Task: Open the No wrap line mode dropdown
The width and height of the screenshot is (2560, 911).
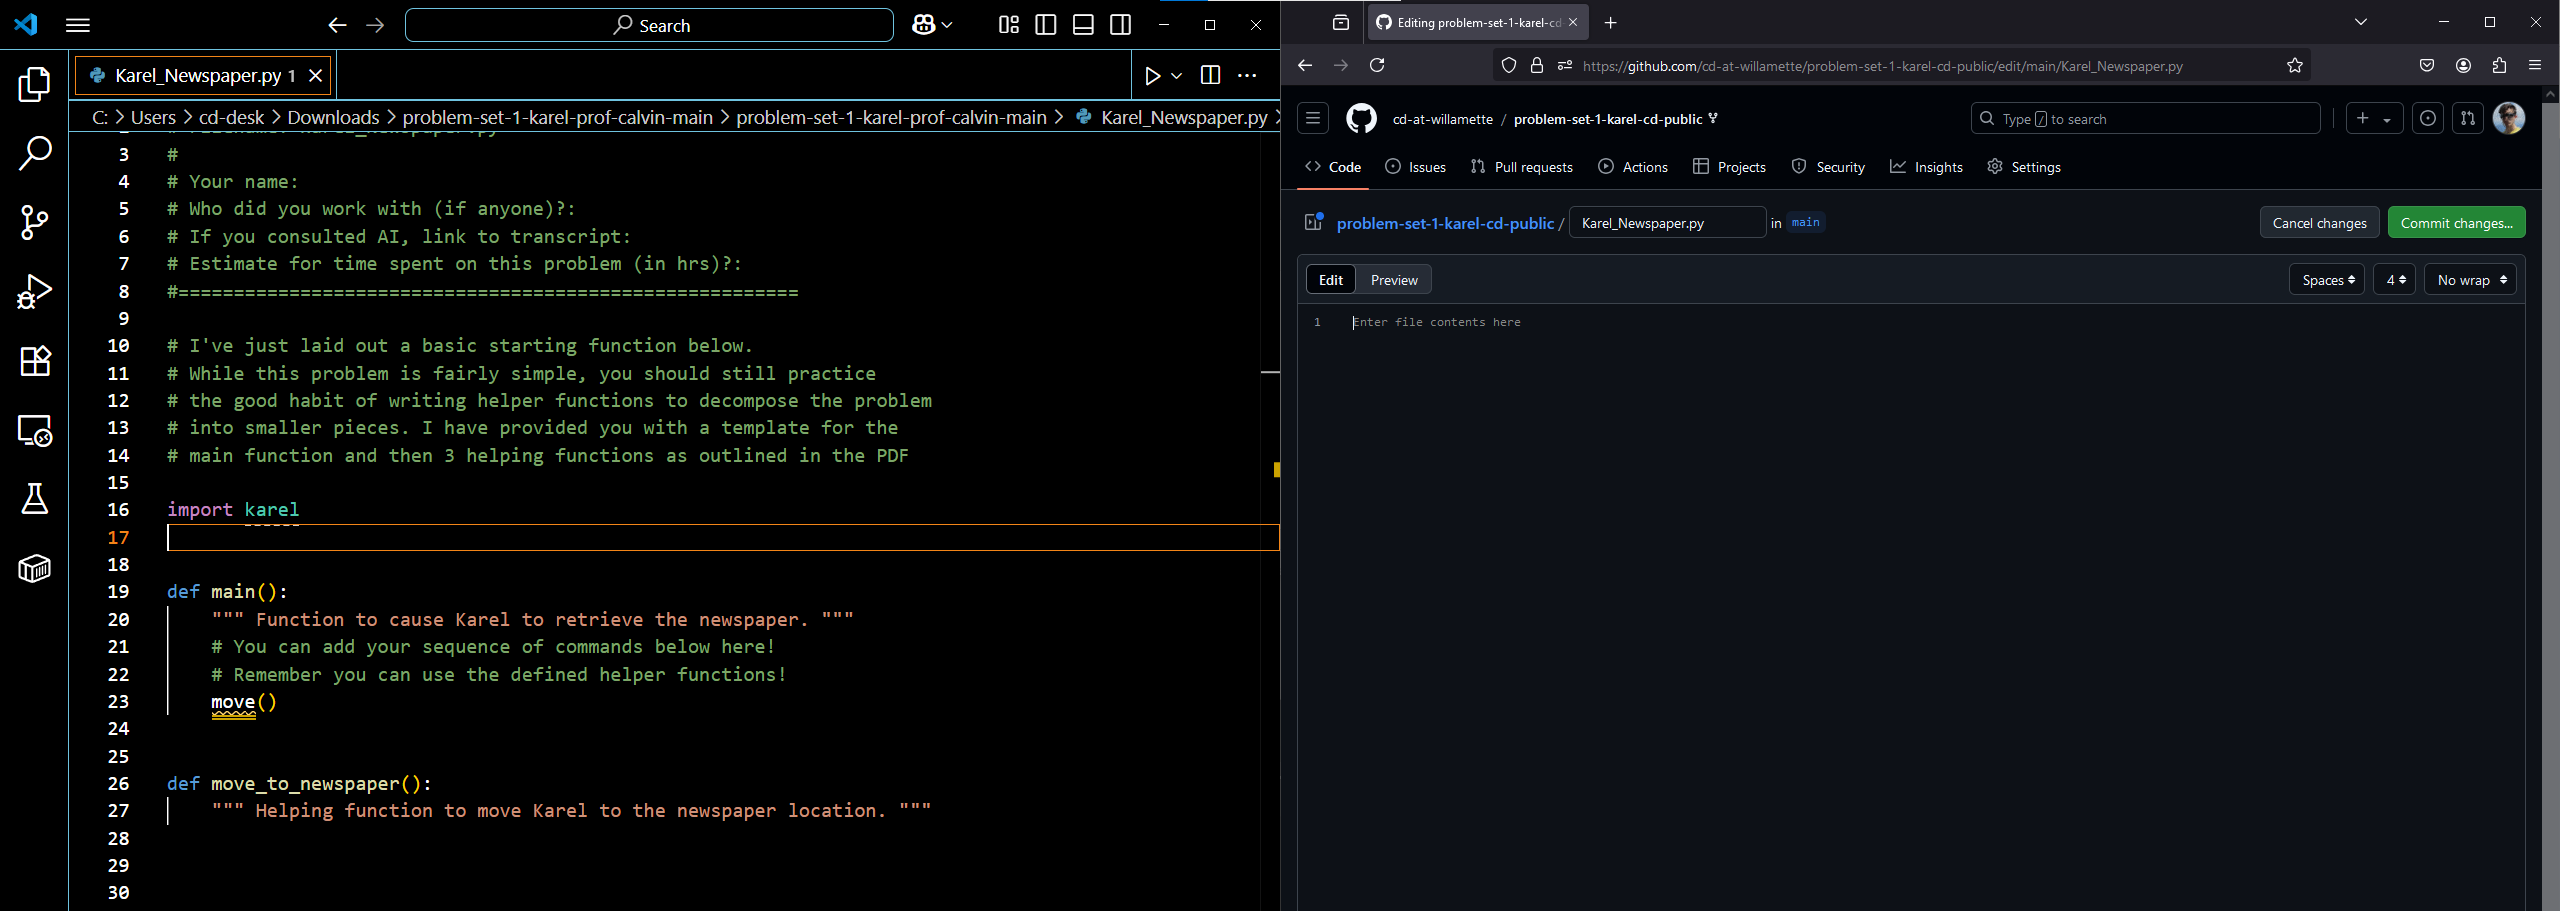Action: (x=2470, y=280)
